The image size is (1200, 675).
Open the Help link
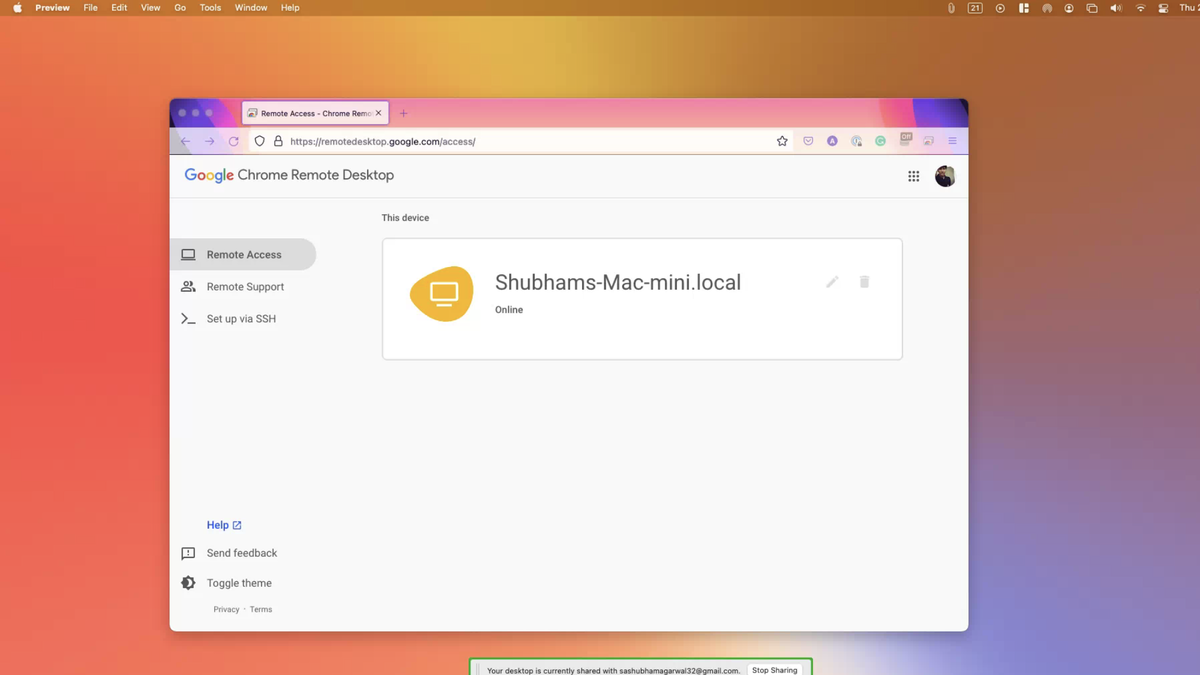point(219,524)
